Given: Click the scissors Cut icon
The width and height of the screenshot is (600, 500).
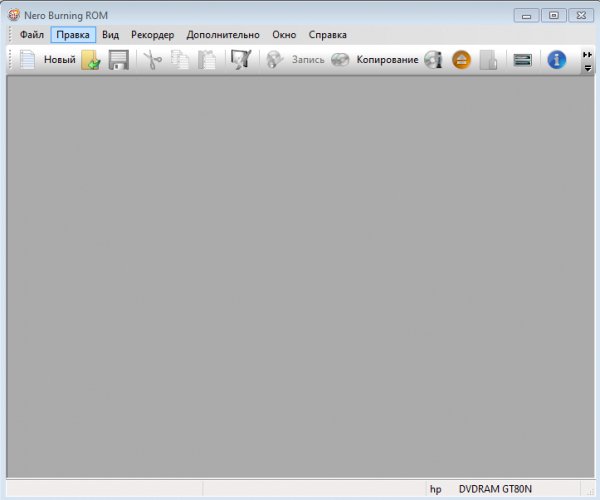Looking at the screenshot, I should point(152,60).
